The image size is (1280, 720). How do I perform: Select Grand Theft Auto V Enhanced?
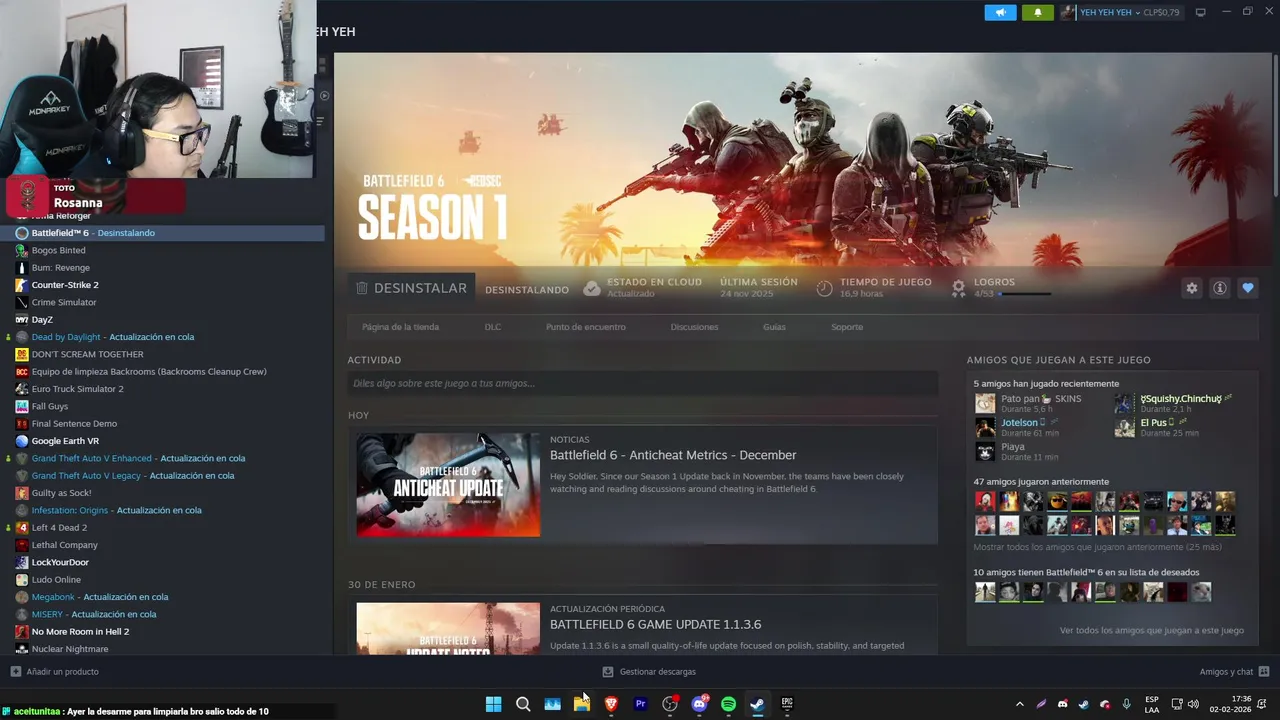[162, 458]
